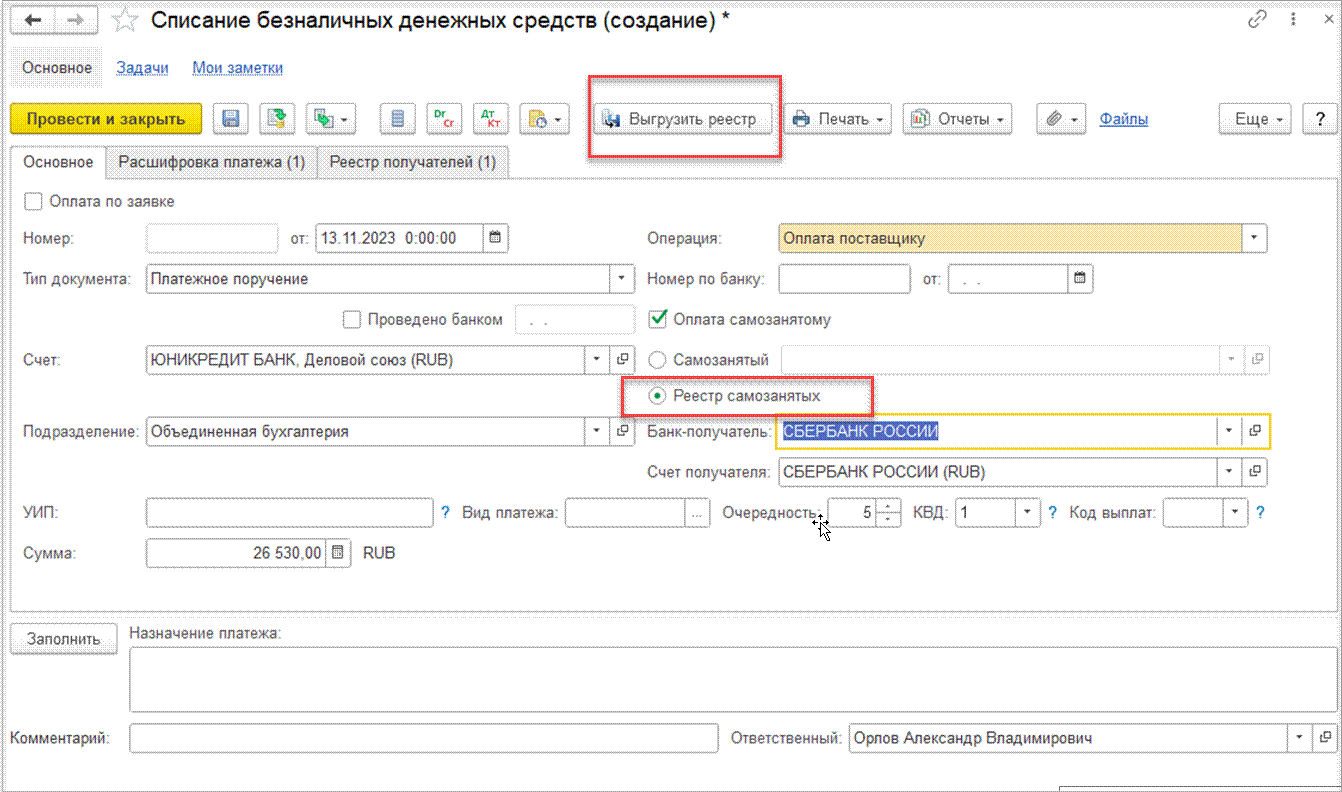Uncheck the Оплата самозанятому checkbox
Viewport: 1342px width, 792px height.
[x=657, y=319]
